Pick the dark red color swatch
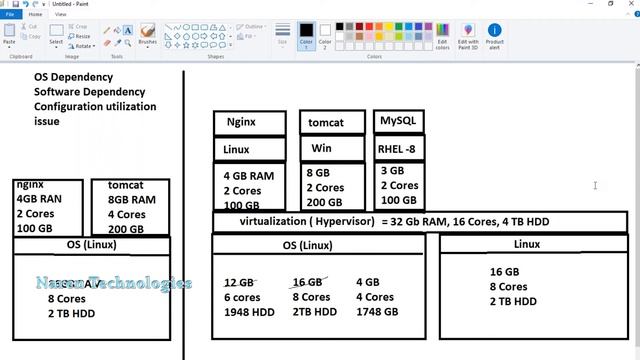Viewport: 640px width, 360px height. (x=359, y=27)
